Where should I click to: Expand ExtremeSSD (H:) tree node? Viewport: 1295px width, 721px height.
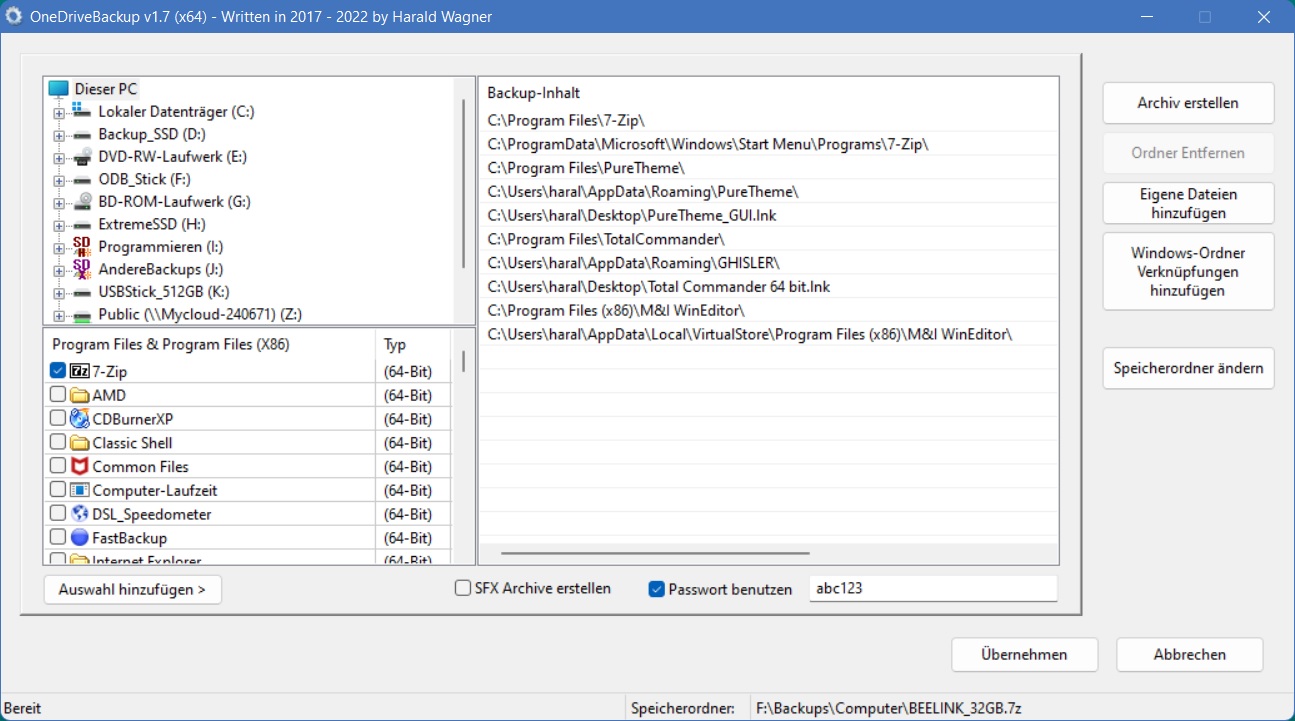(59, 225)
